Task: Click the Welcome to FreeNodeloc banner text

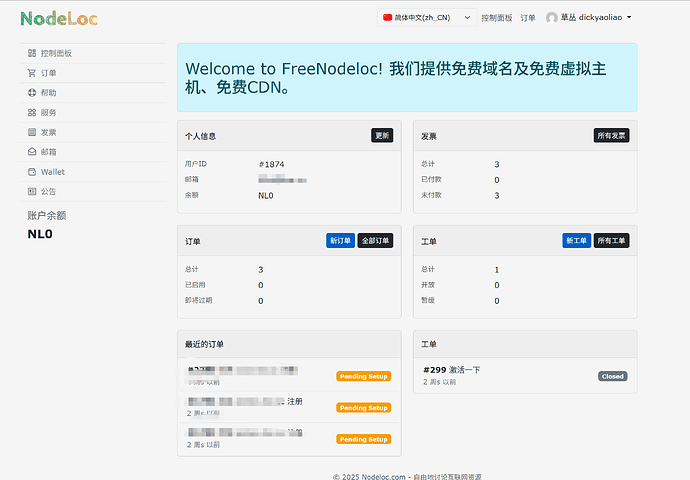Action: tap(396, 78)
